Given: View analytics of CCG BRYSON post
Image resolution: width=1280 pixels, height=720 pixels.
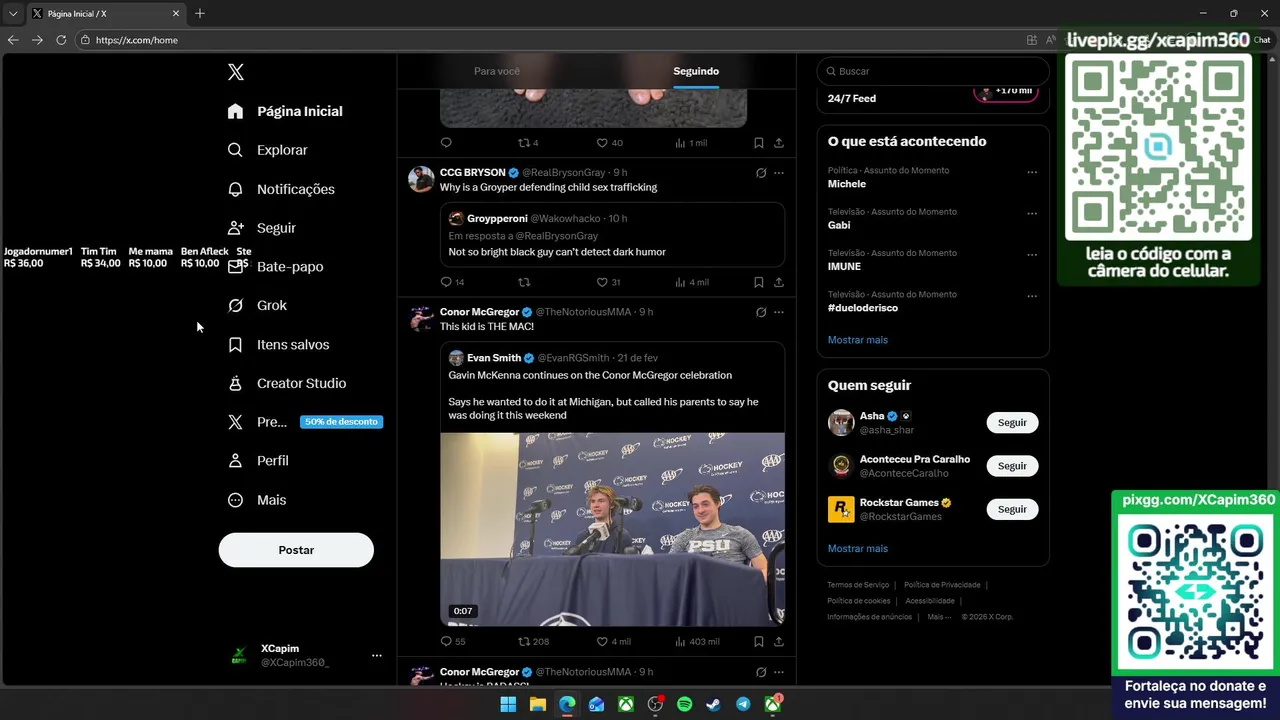Looking at the screenshot, I should (x=692, y=282).
